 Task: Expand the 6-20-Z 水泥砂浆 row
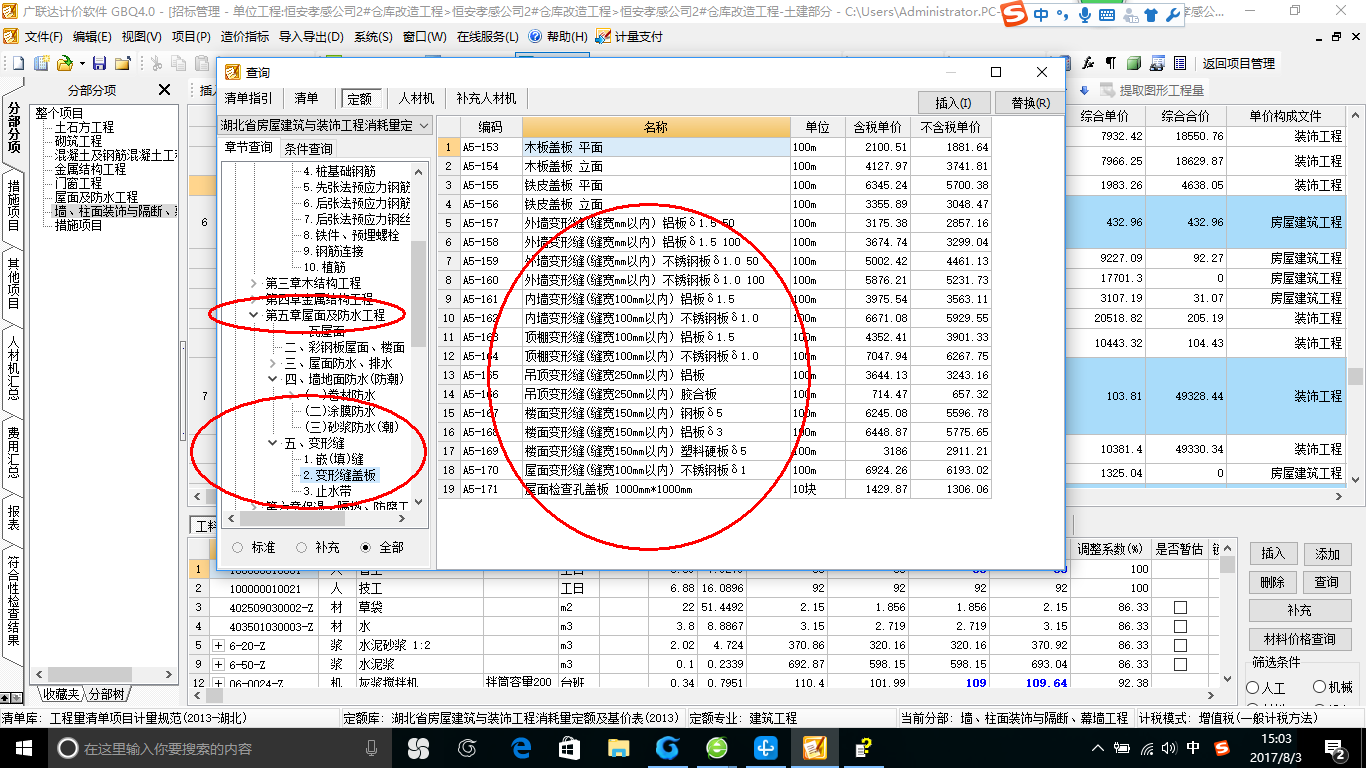pyautogui.click(x=218, y=645)
